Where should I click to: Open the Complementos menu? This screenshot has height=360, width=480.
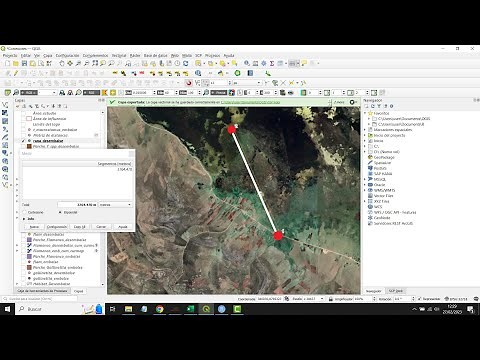point(95,56)
